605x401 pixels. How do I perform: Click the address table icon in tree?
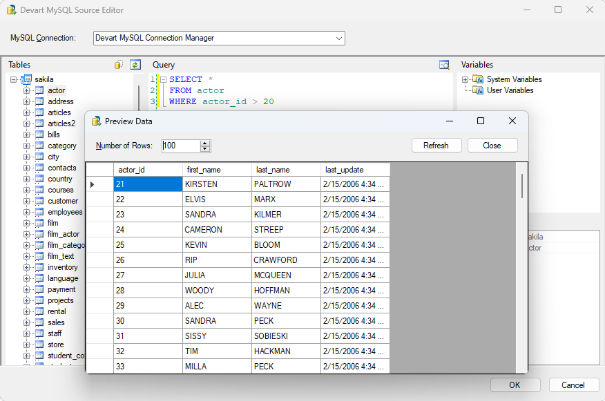coord(39,101)
